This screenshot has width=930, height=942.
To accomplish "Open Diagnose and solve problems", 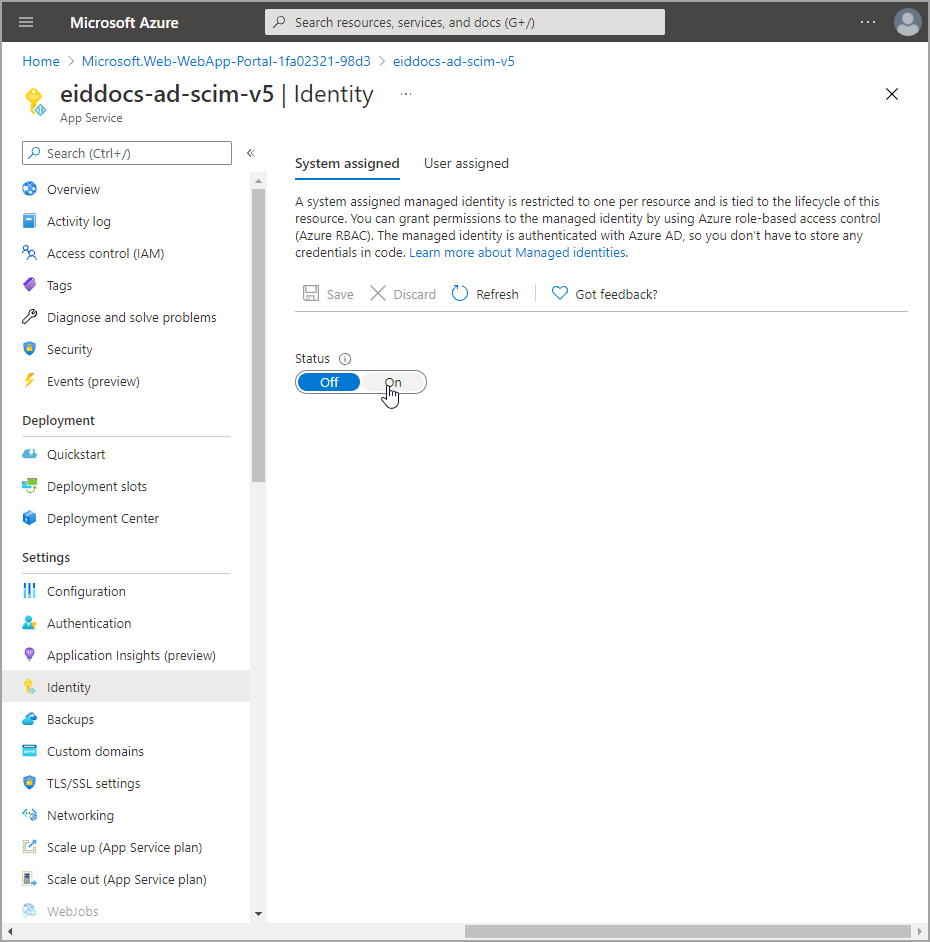I will click(131, 318).
